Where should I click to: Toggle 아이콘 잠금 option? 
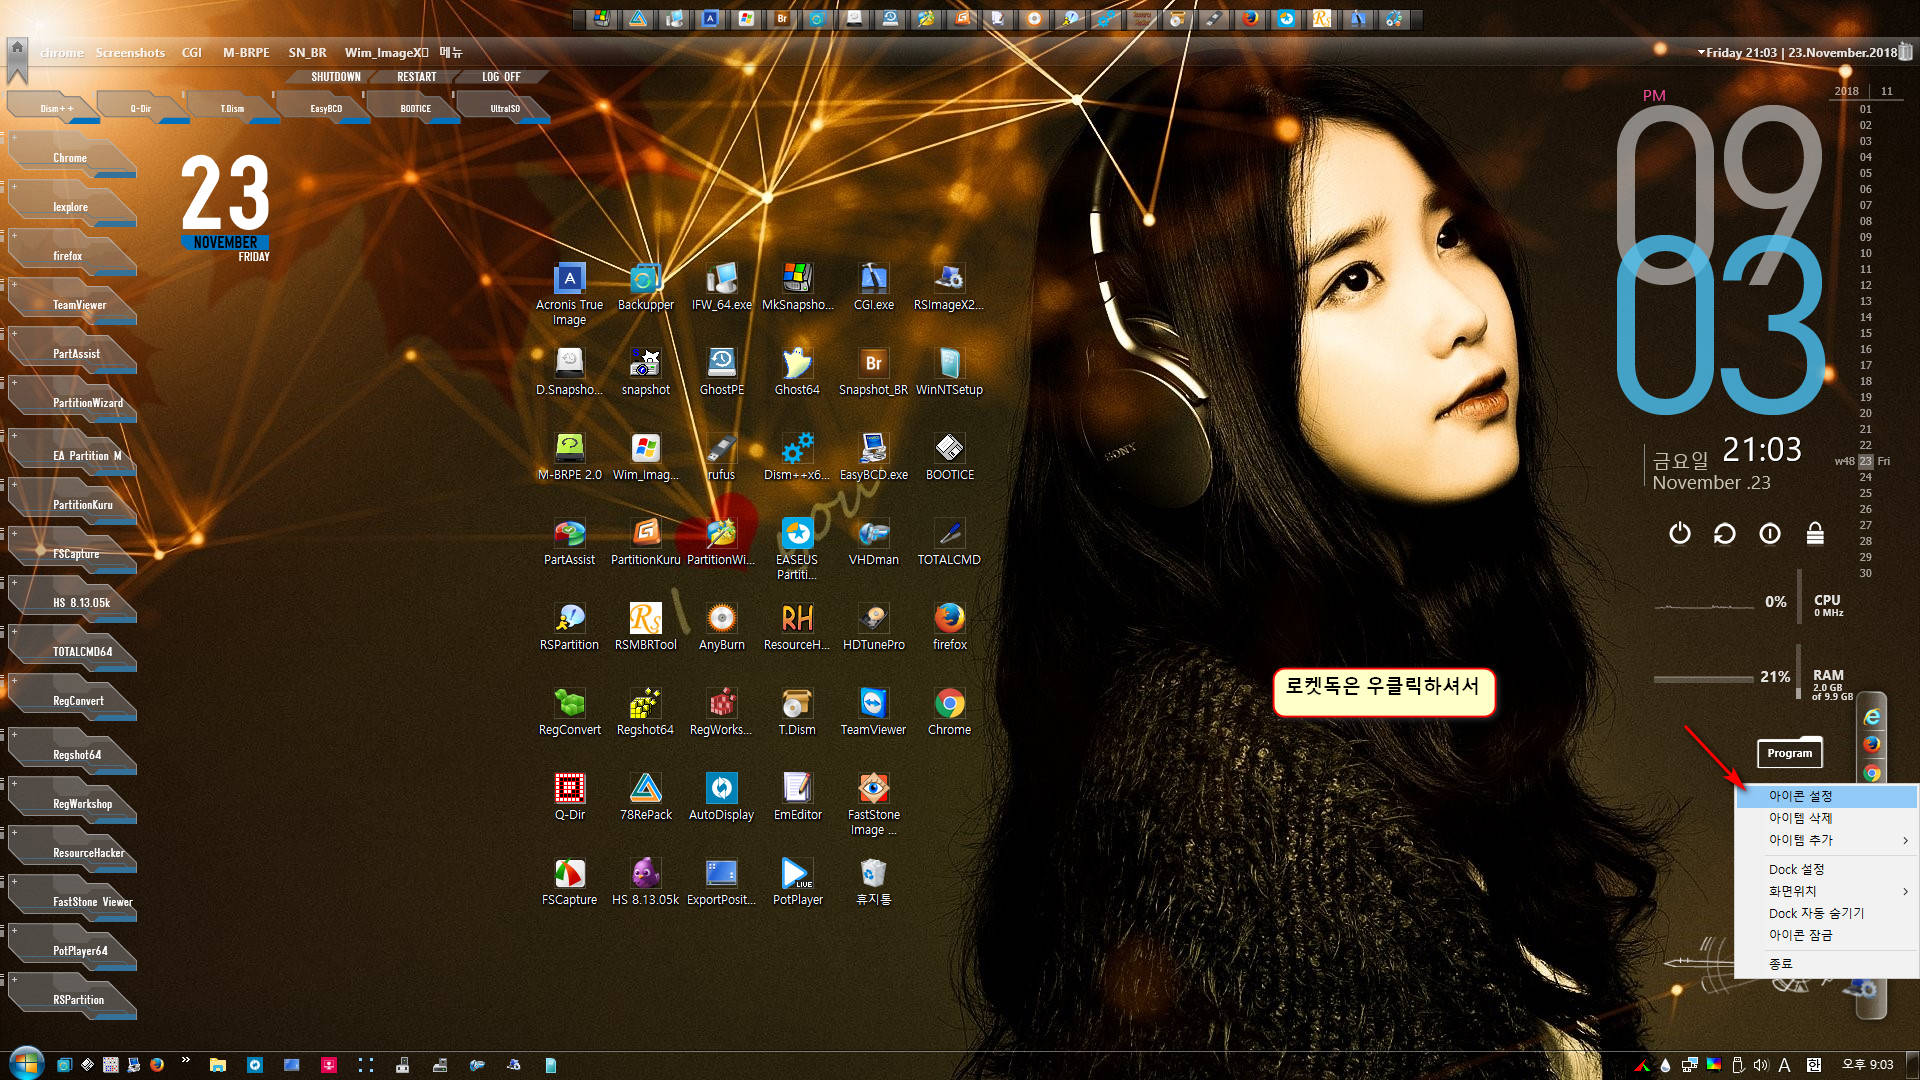1826,935
